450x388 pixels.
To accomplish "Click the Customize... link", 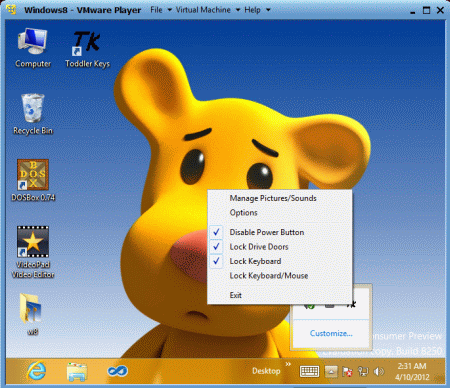I will click(x=331, y=333).
